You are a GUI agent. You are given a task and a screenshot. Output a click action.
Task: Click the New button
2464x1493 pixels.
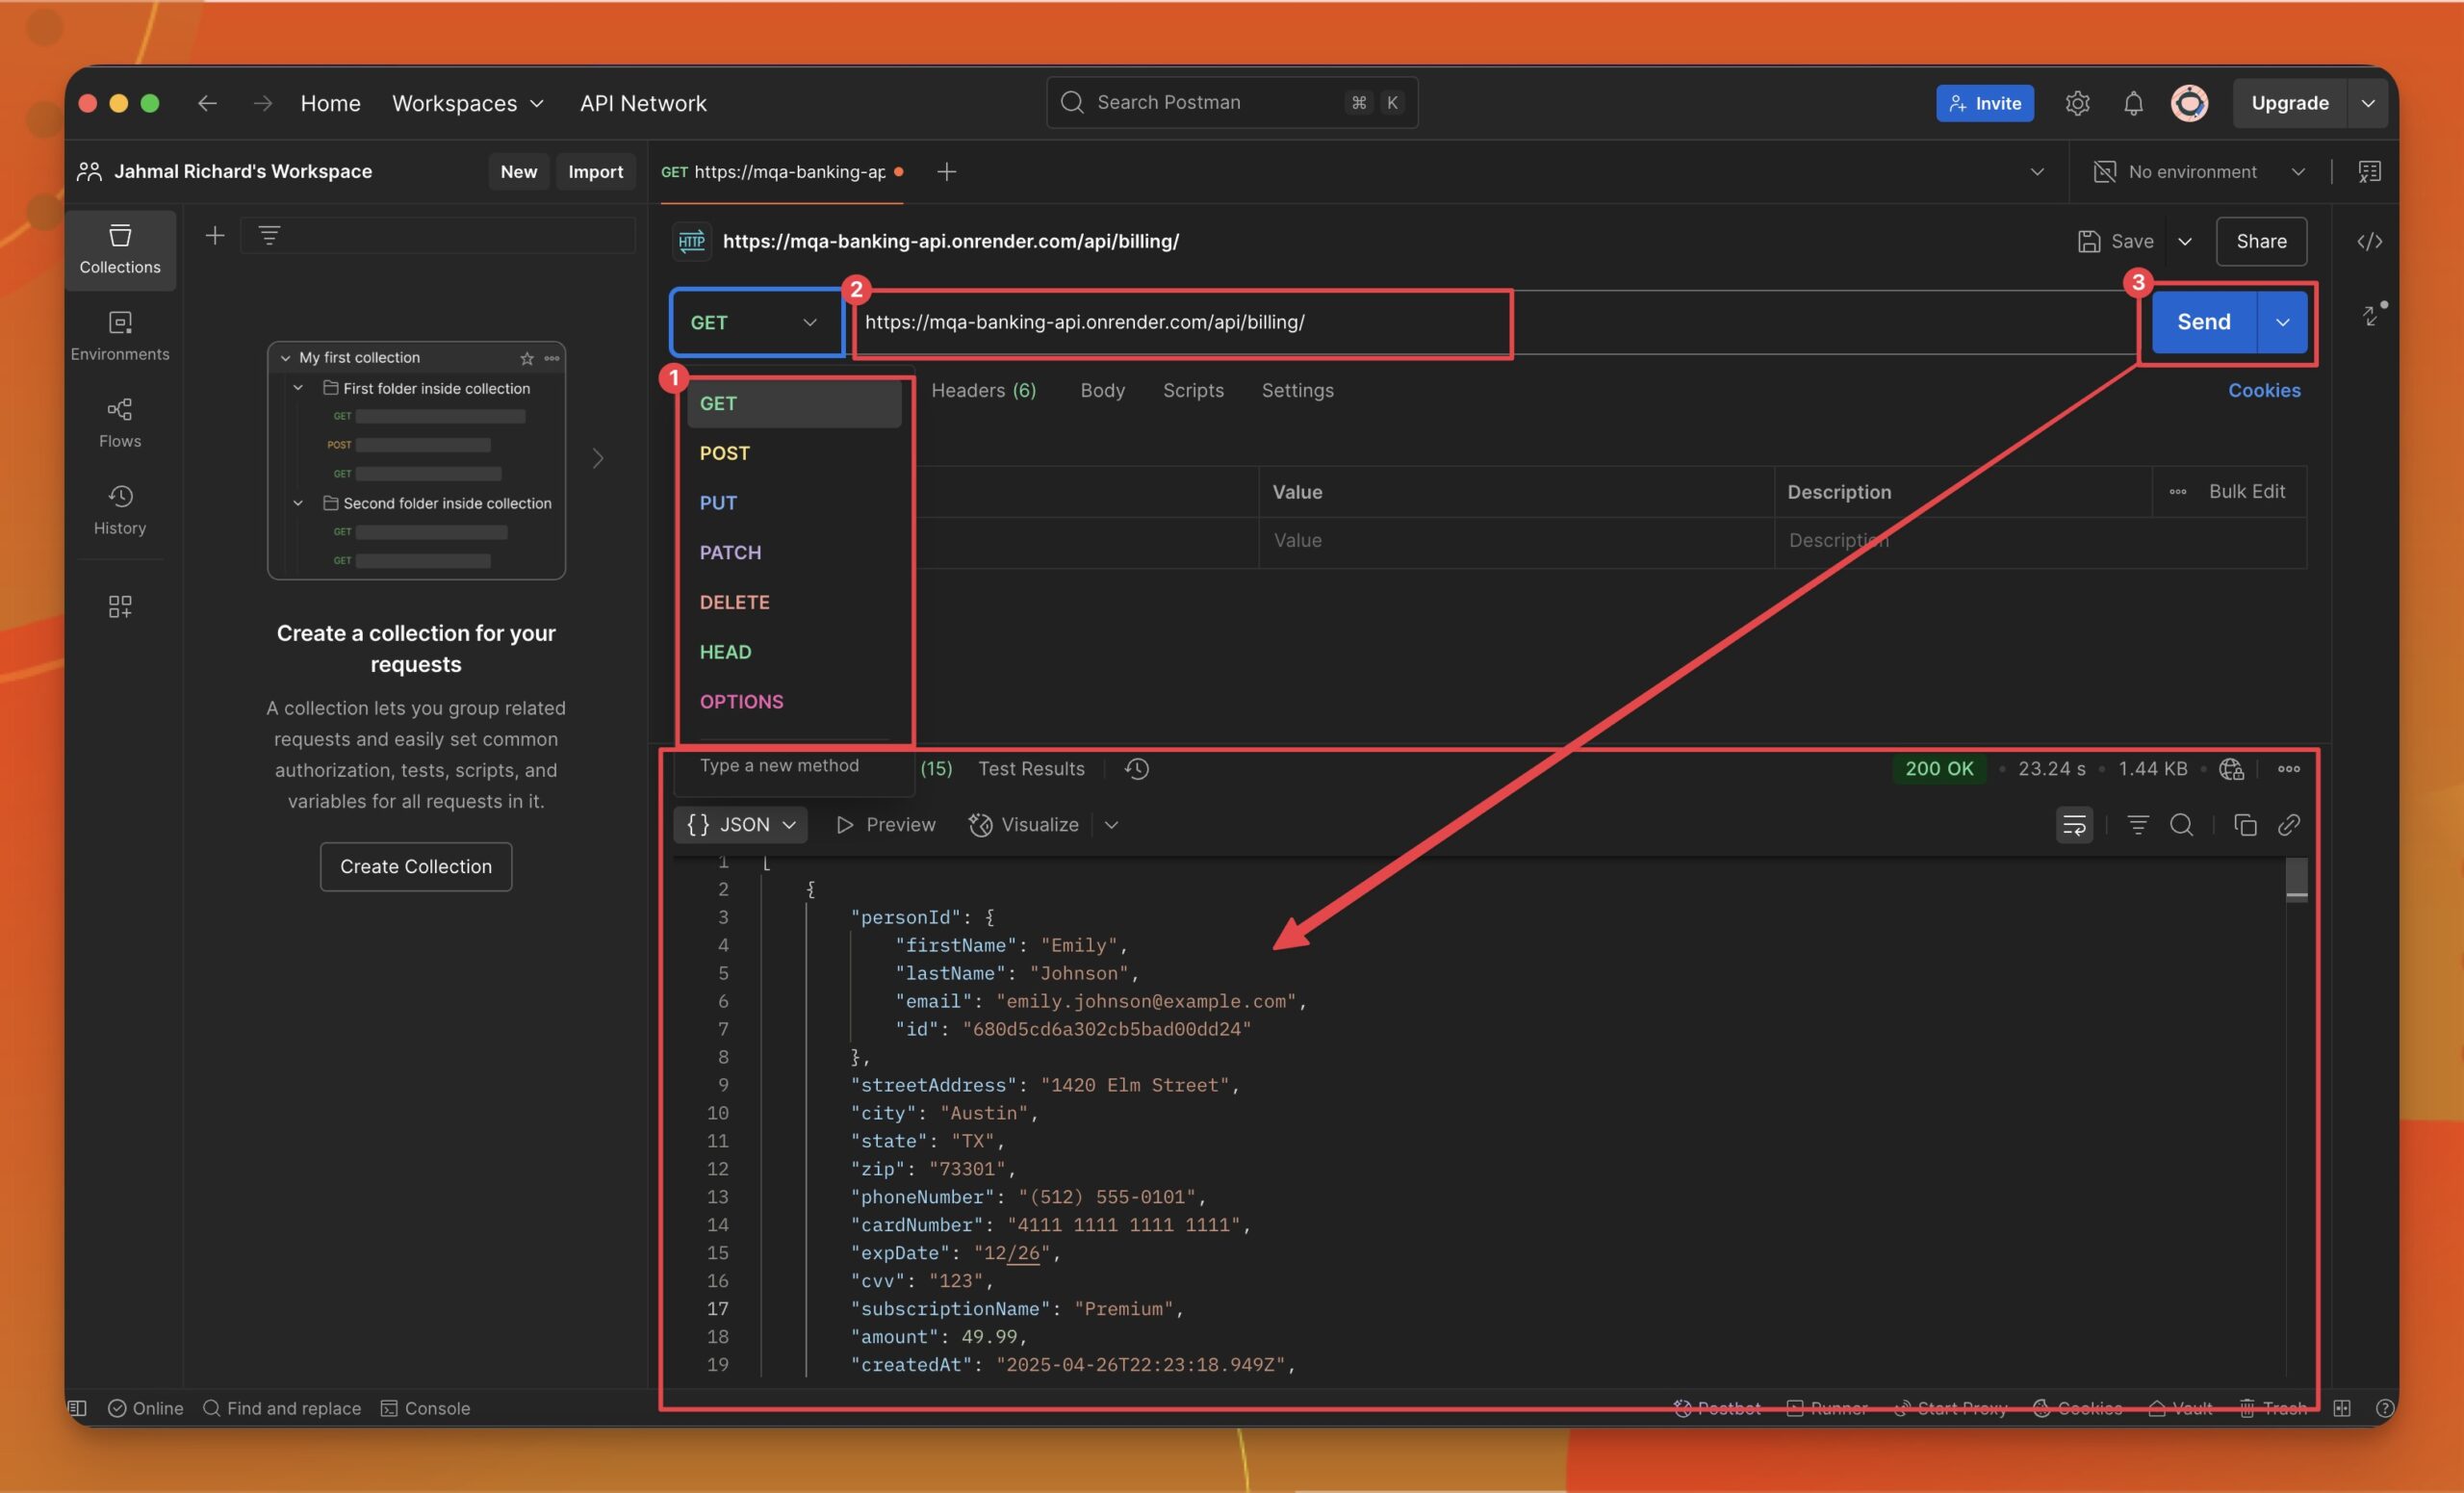518,172
